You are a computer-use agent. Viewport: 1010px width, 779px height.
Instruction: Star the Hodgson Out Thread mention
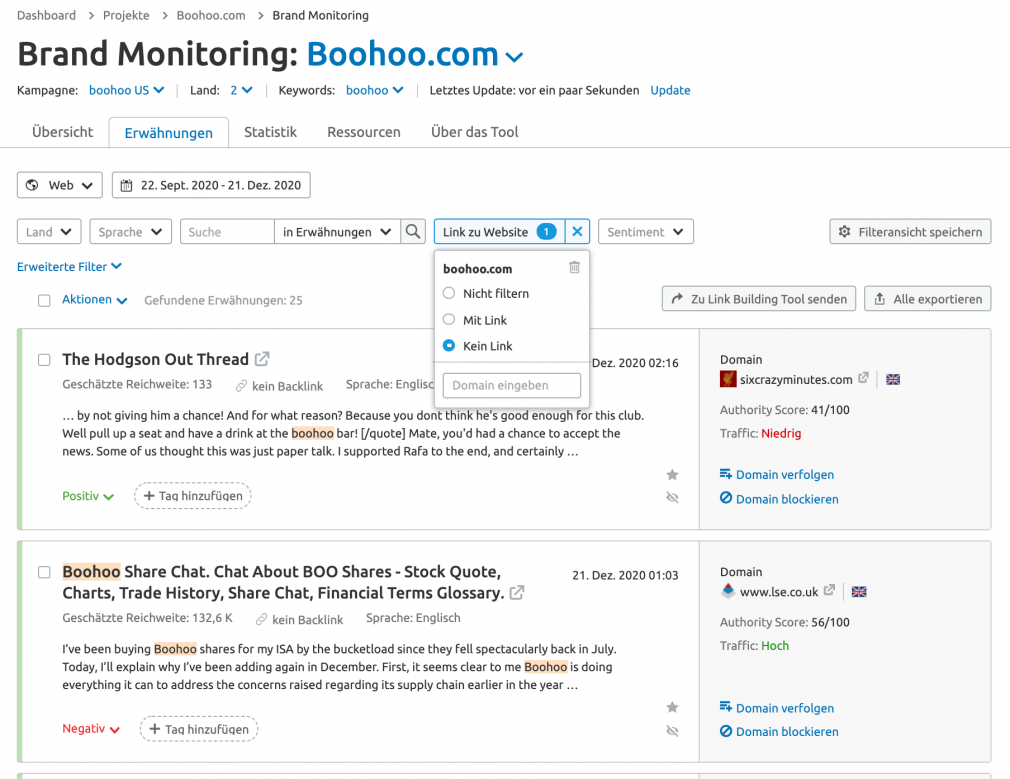tap(672, 475)
